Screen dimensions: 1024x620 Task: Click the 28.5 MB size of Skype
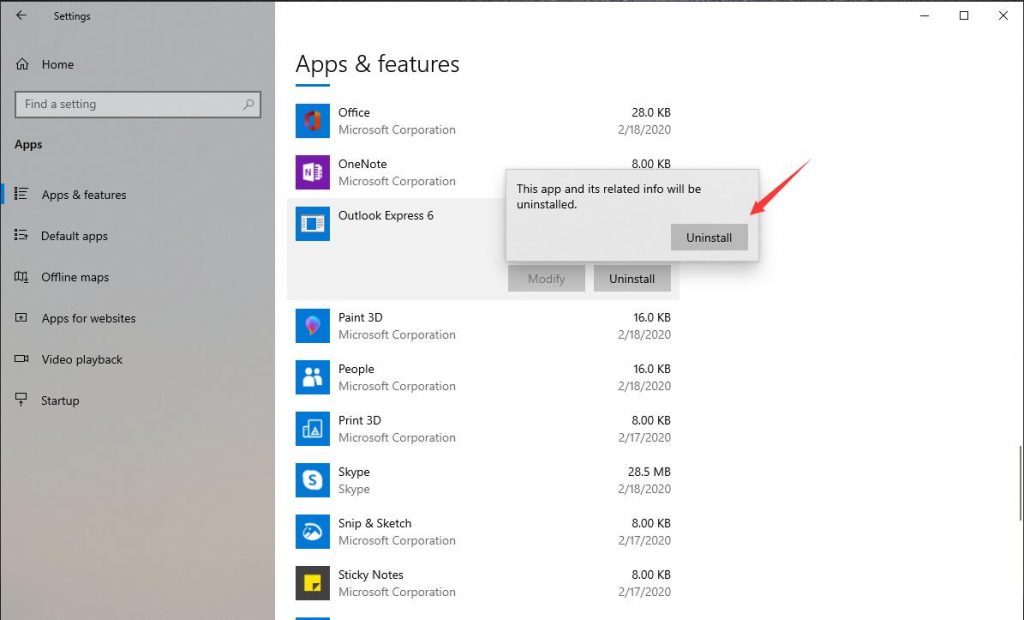click(649, 472)
